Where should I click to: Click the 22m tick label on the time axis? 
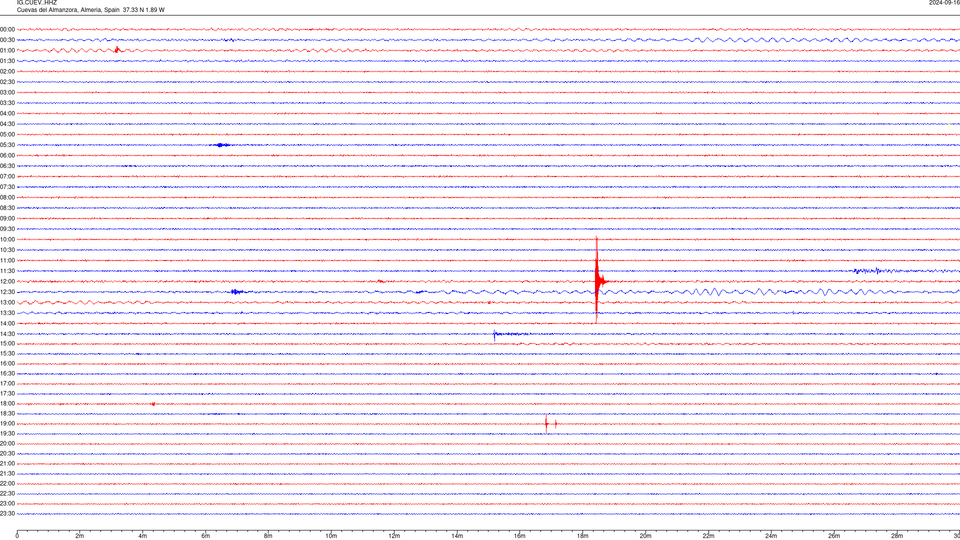coord(708,536)
